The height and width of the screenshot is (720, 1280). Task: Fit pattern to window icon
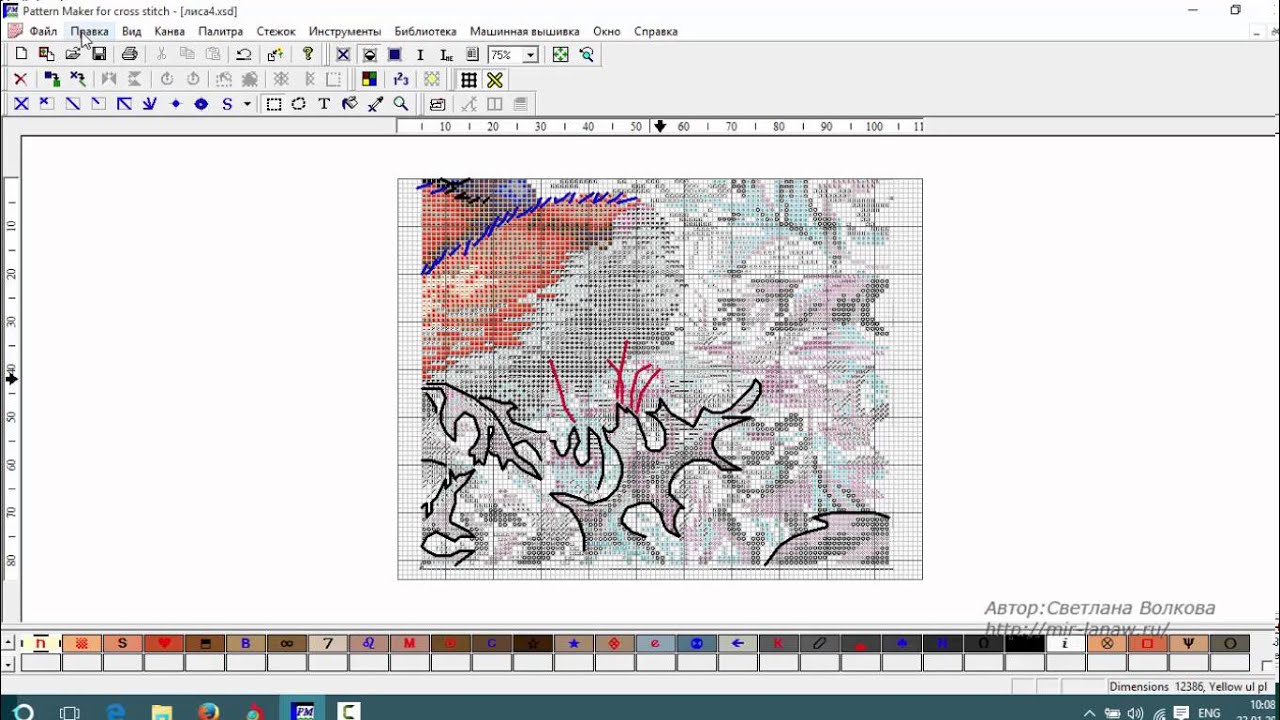pos(560,55)
